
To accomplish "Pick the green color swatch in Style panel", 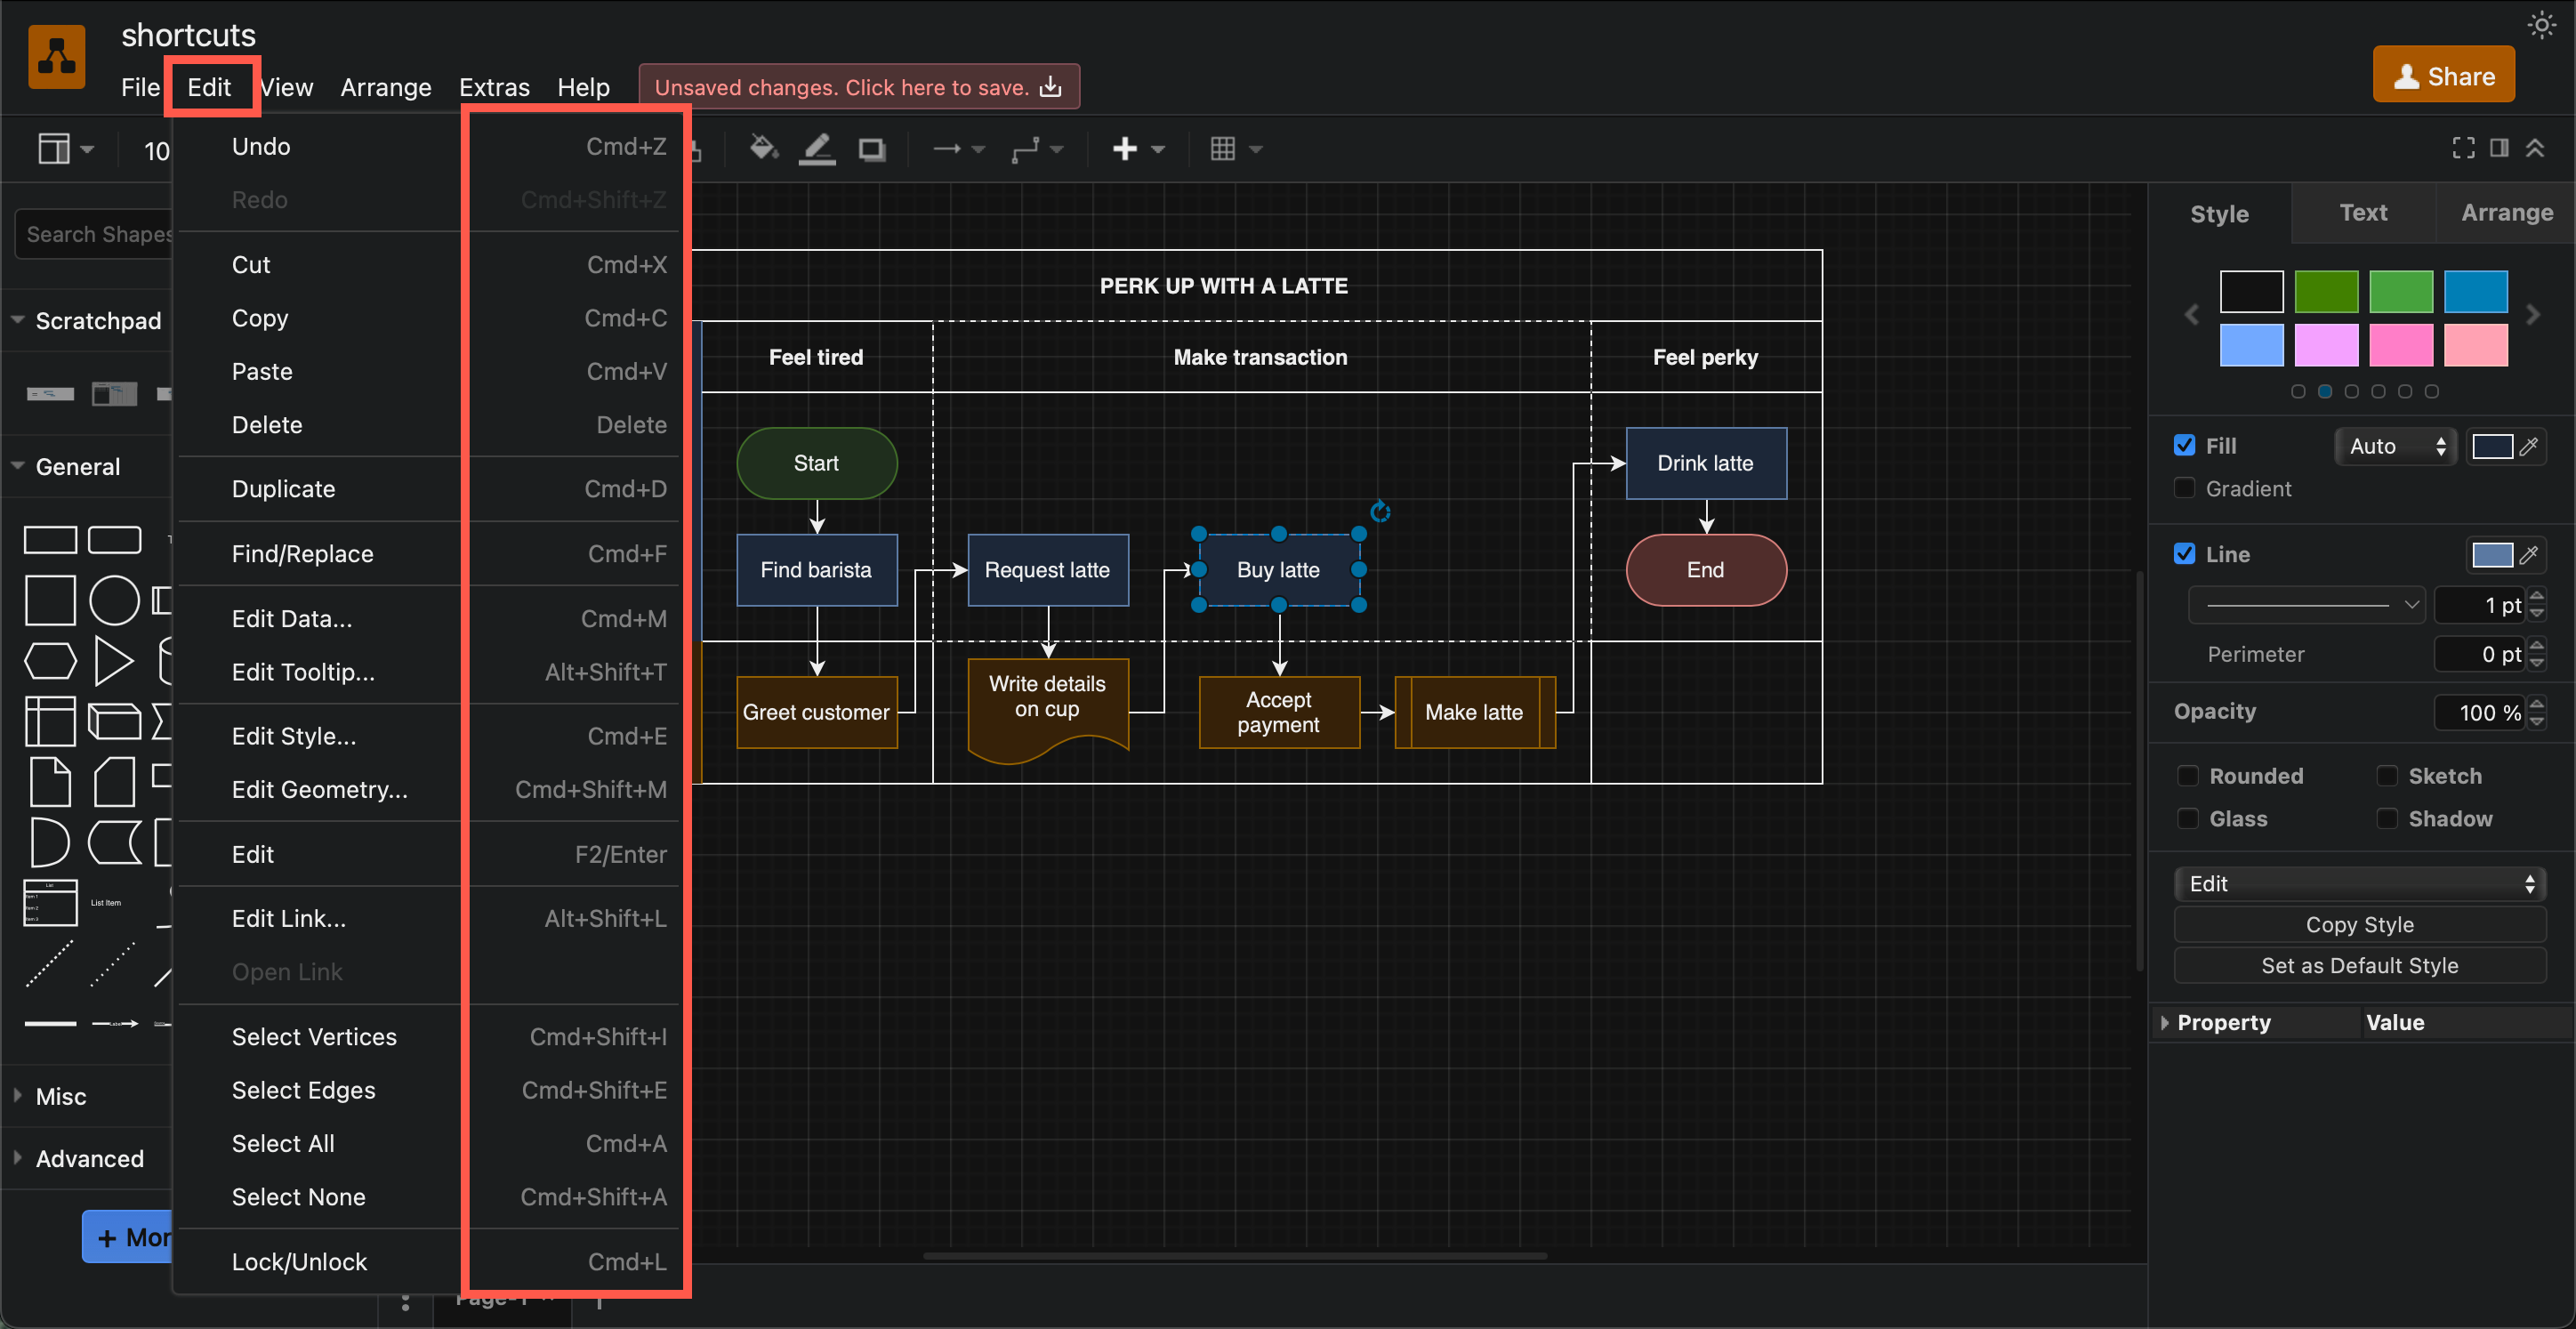I will click(2327, 291).
